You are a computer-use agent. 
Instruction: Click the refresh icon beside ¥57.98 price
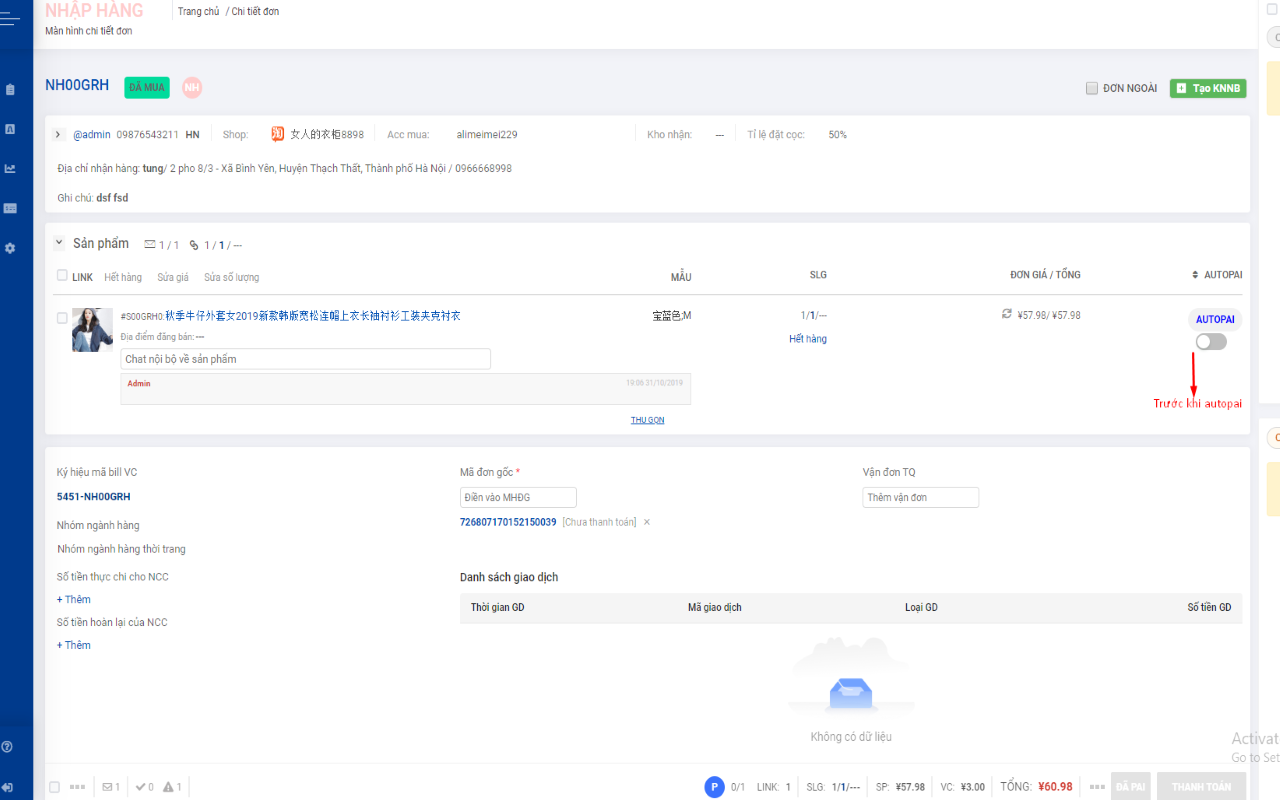pyautogui.click(x=1007, y=314)
